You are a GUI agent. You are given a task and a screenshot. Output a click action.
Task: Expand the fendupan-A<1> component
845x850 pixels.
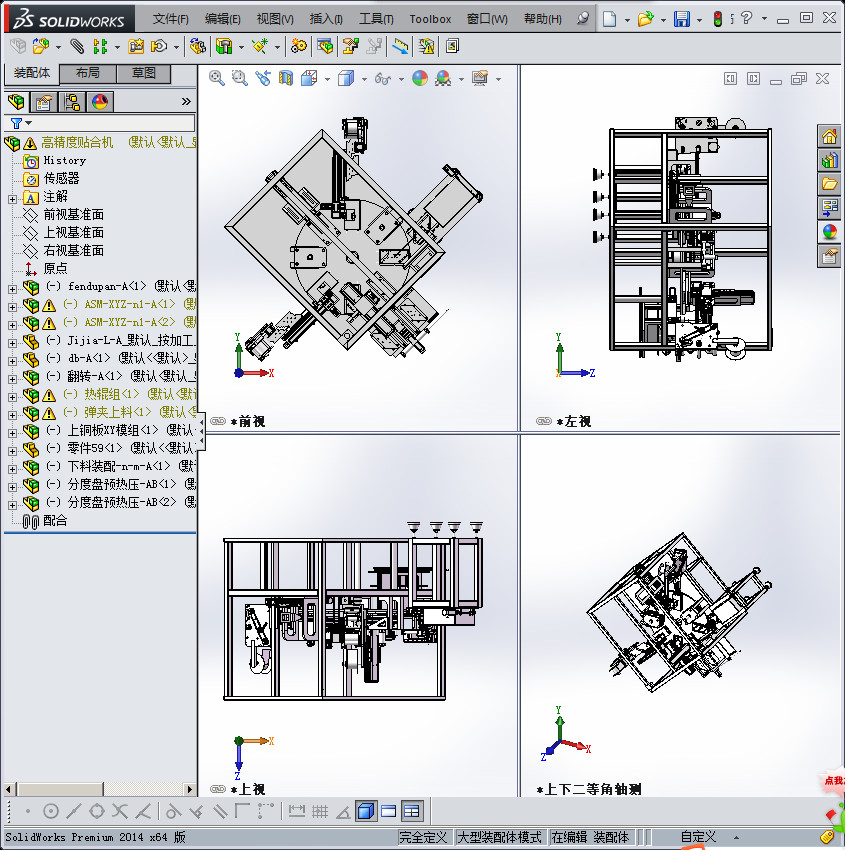(12, 289)
